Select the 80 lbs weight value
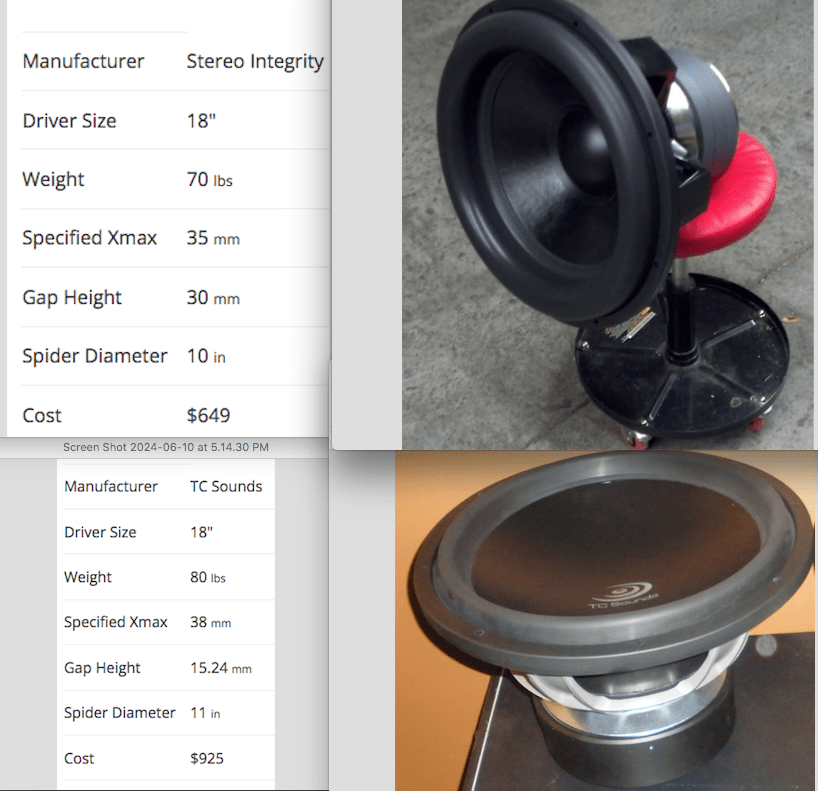818x791 pixels. point(208,577)
